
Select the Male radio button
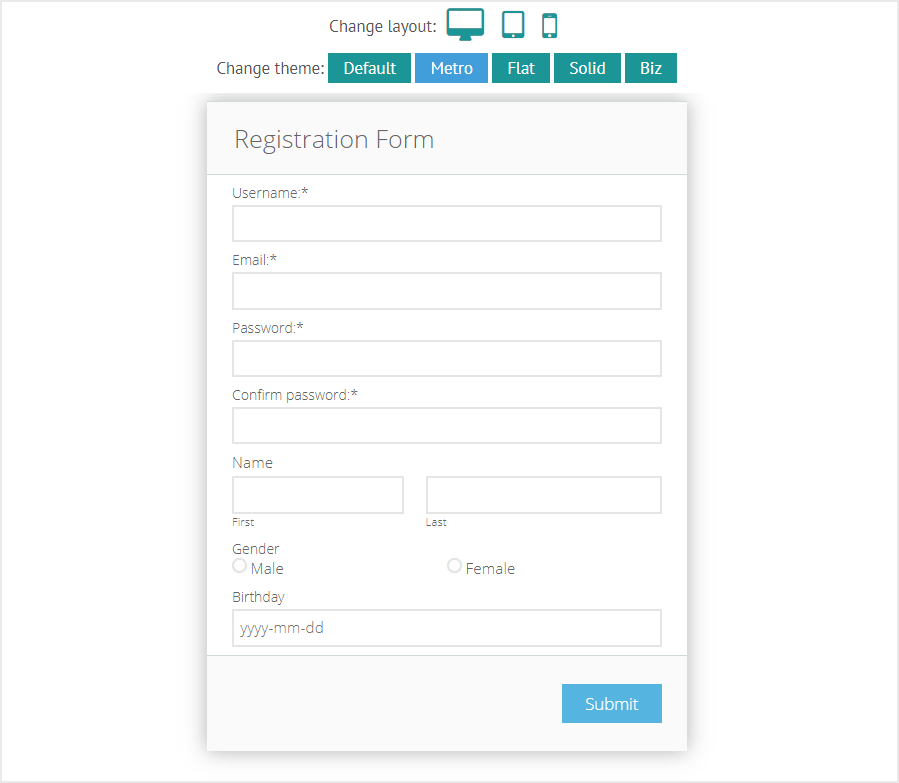pyautogui.click(x=240, y=566)
